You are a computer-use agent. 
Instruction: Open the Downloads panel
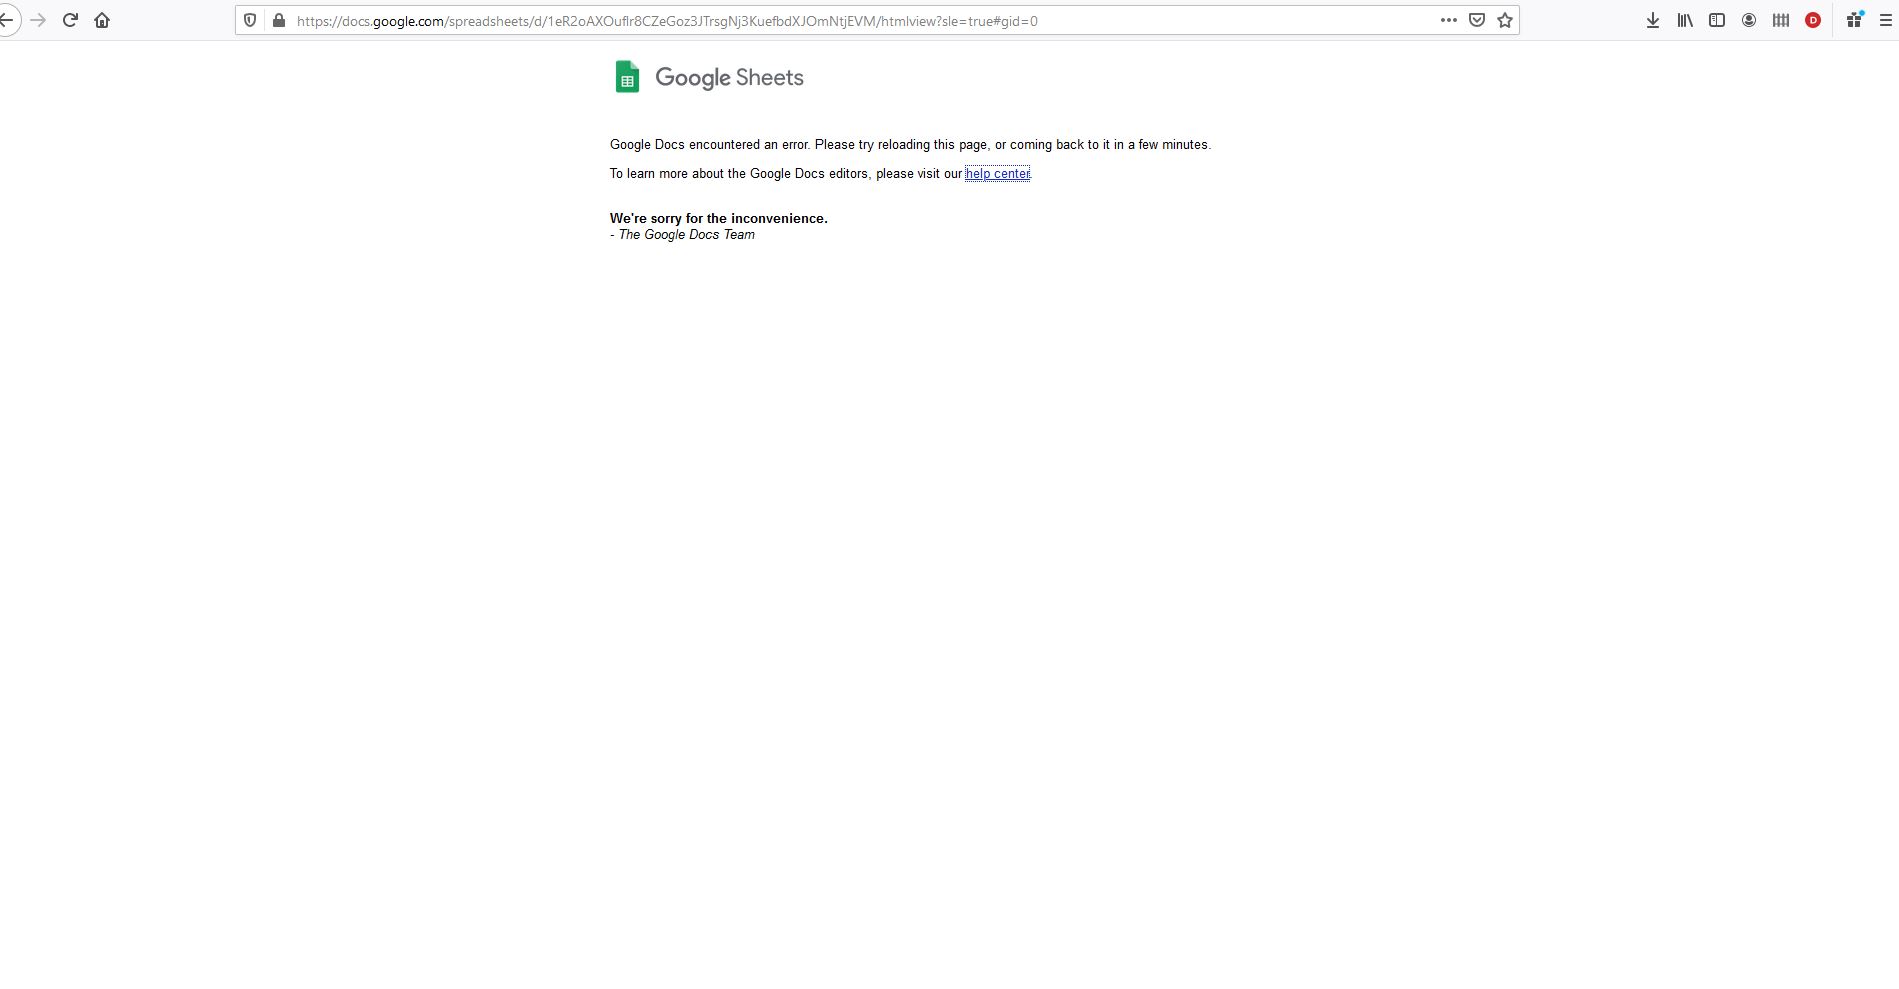(1652, 20)
